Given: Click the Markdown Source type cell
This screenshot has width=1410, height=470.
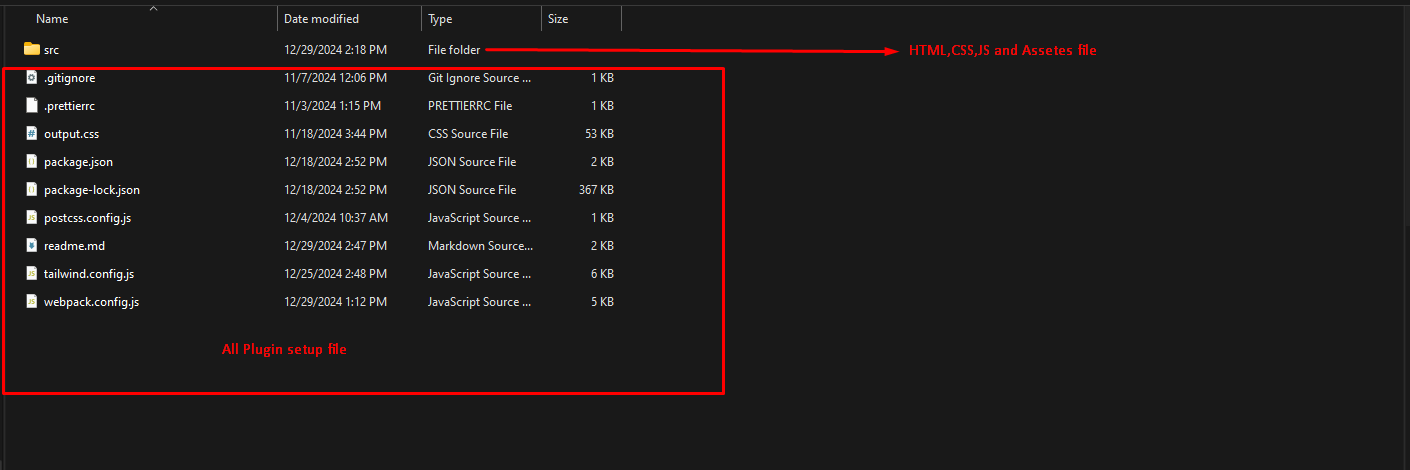Looking at the screenshot, I should pos(481,245).
